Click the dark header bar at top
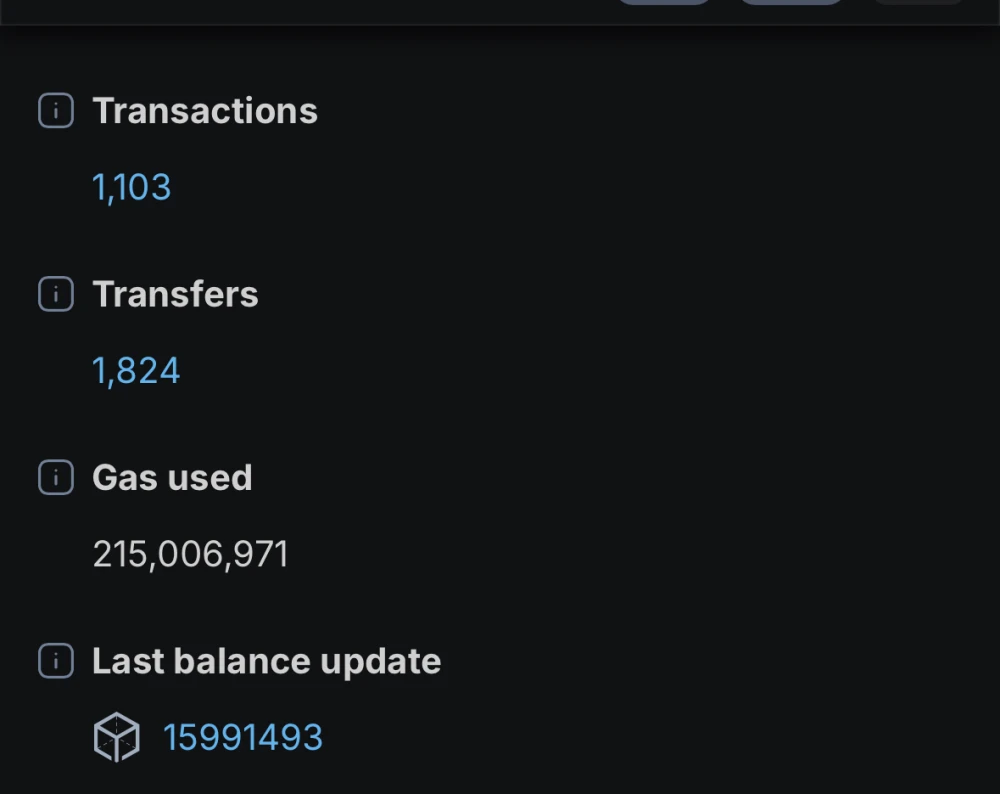This screenshot has width=1000, height=794. 300,12
